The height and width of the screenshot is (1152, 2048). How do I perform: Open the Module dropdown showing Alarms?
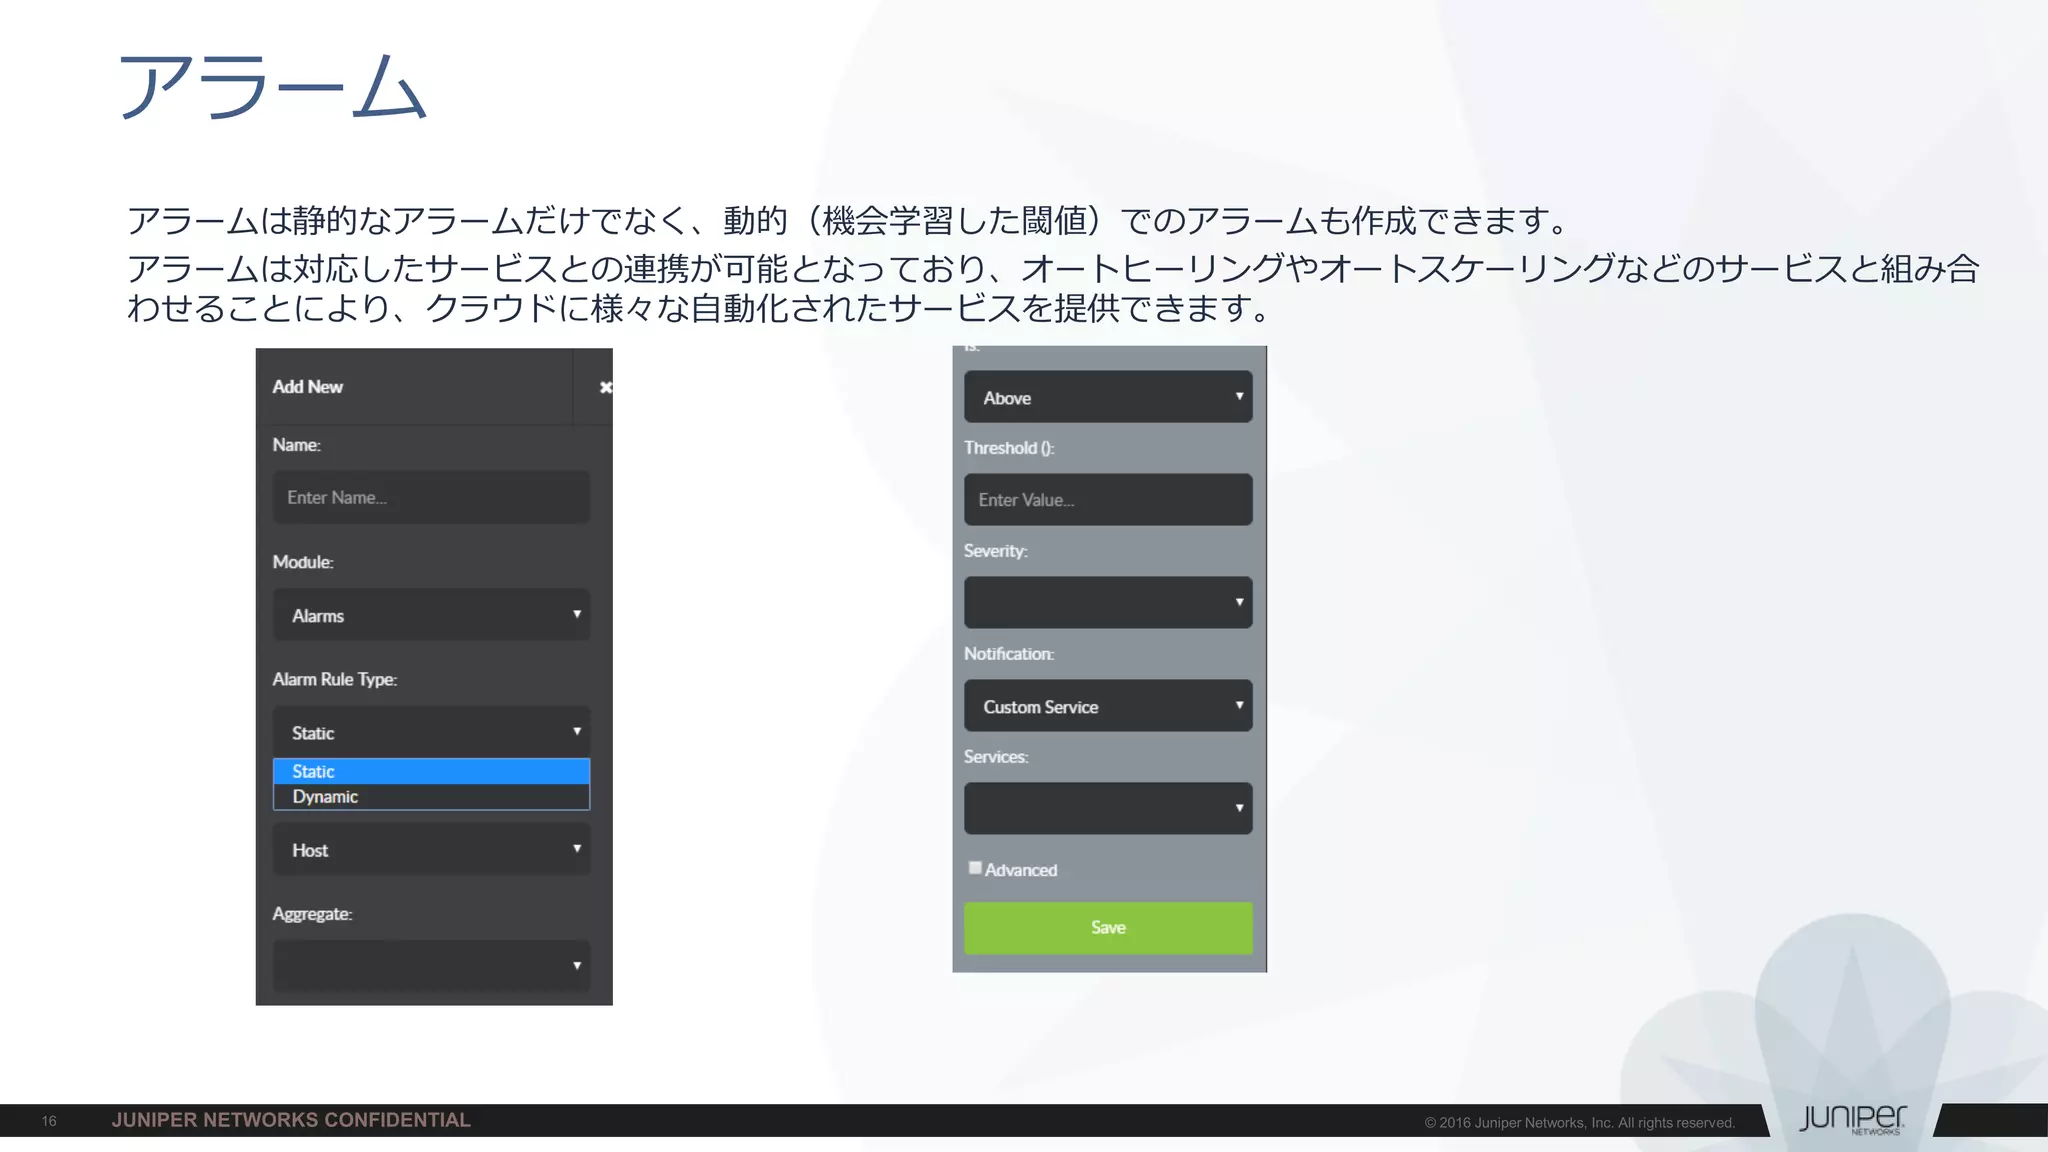pos(431,615)
